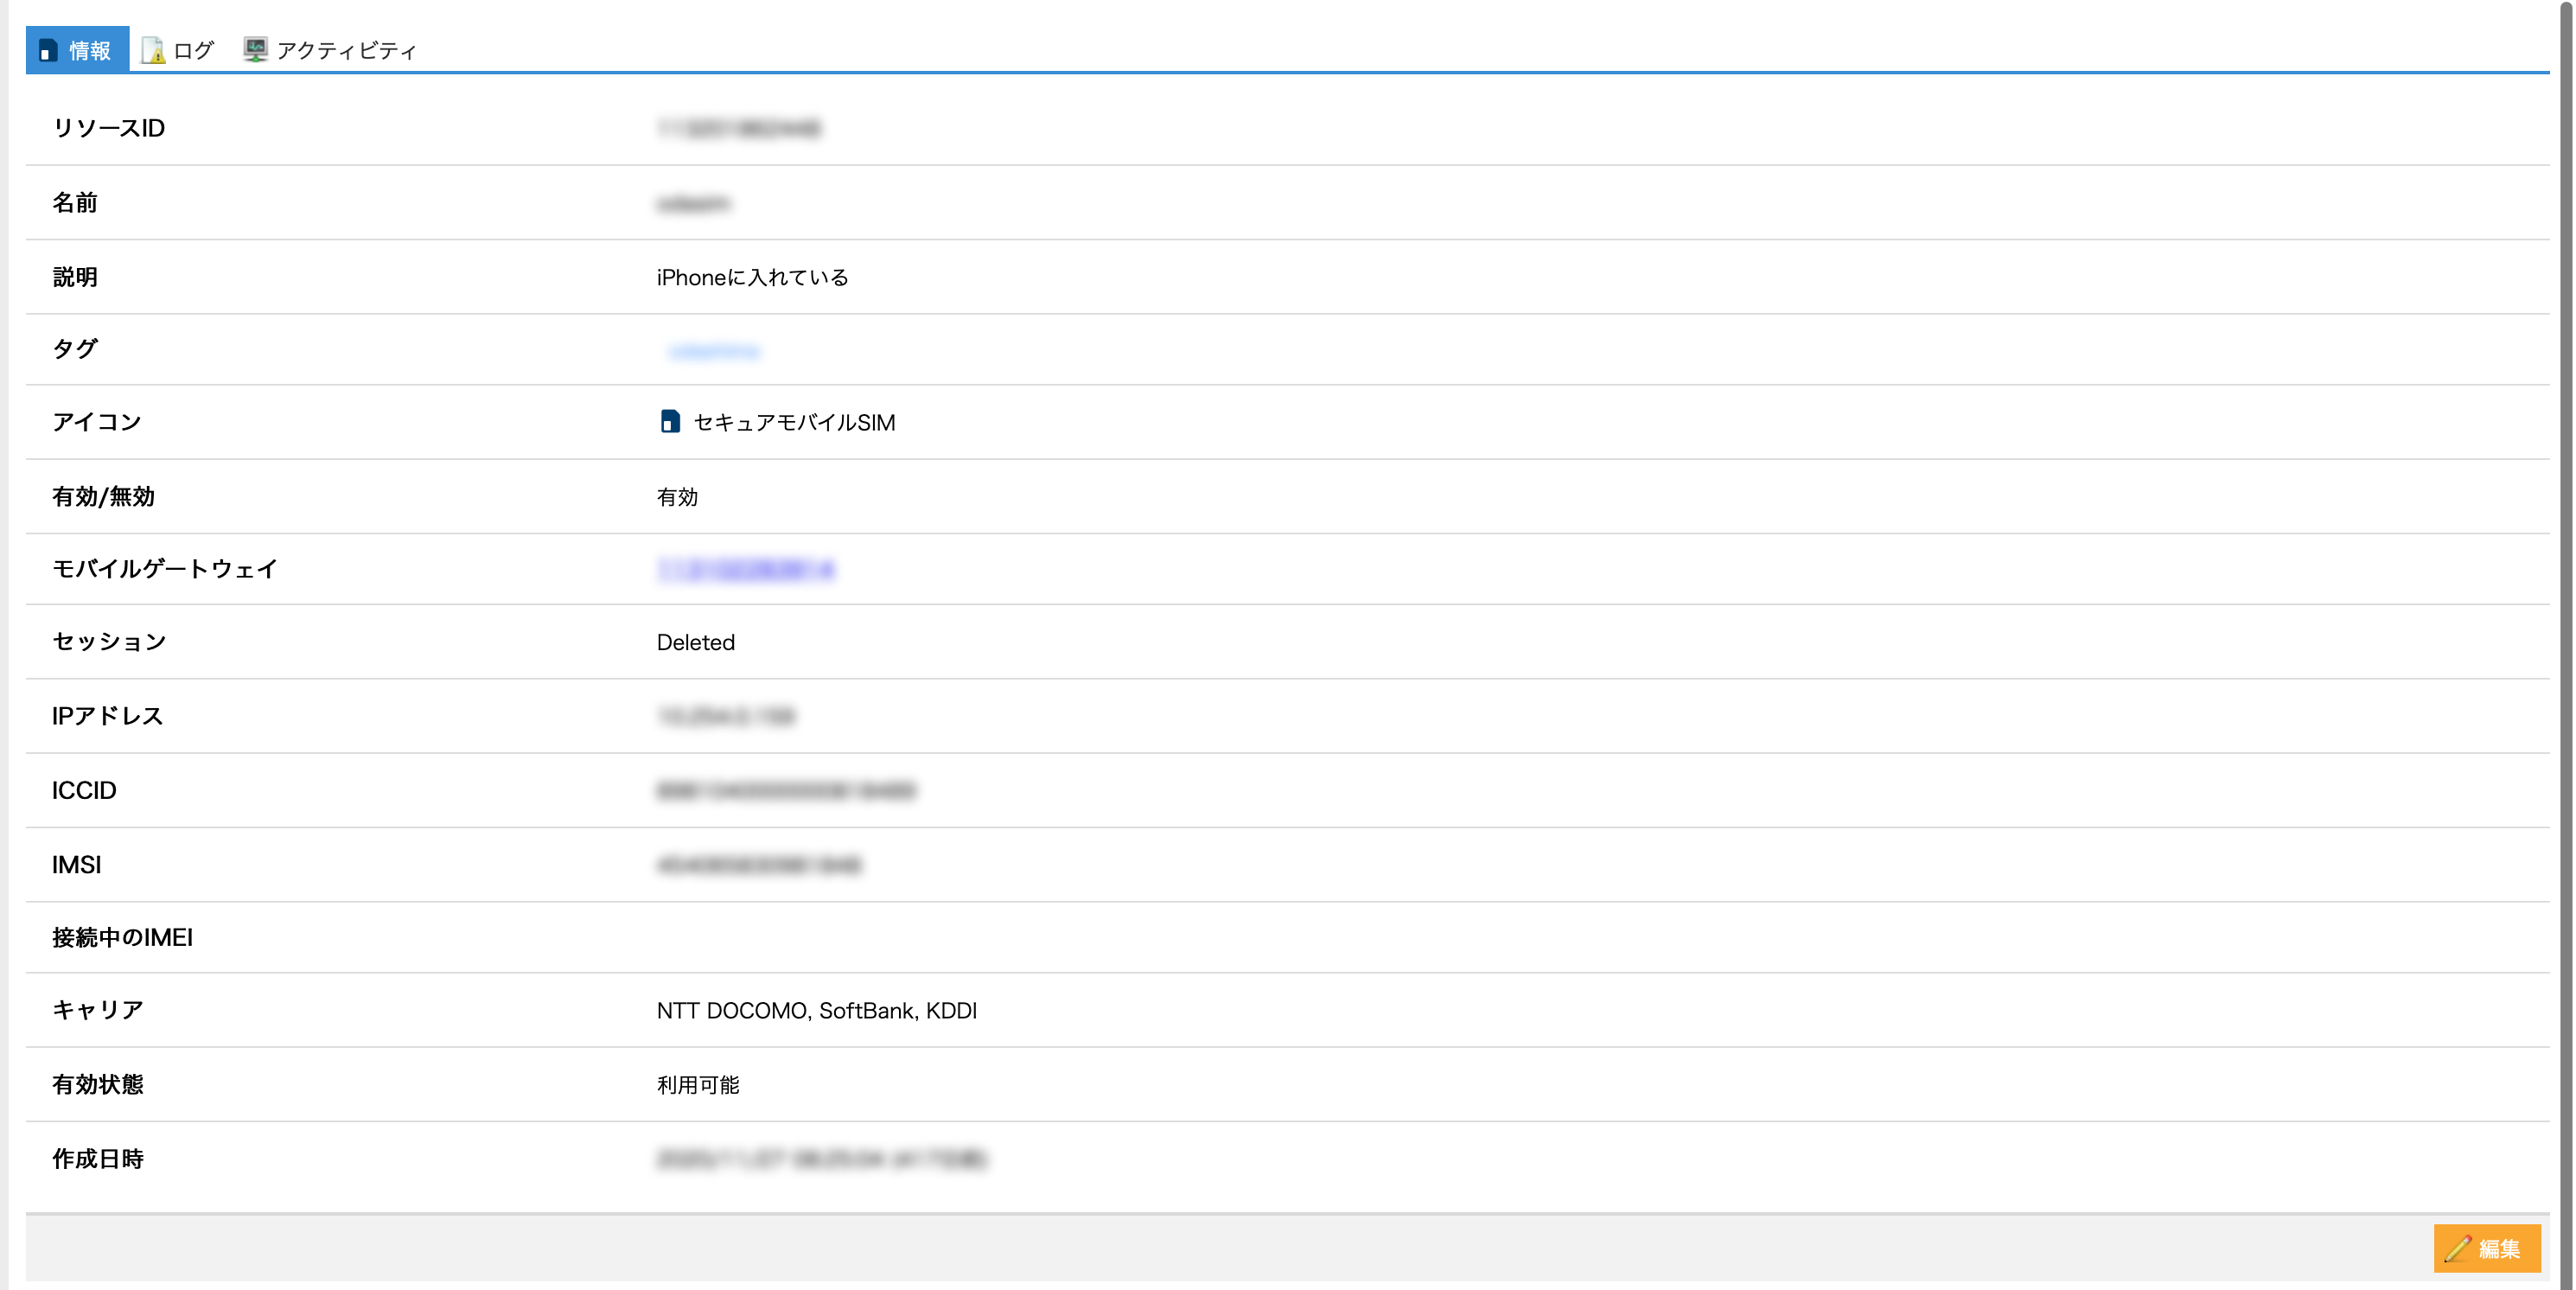This screenshot has width=2576, height=1290.
Task: Click the Deleted session status
Action: 695,642
